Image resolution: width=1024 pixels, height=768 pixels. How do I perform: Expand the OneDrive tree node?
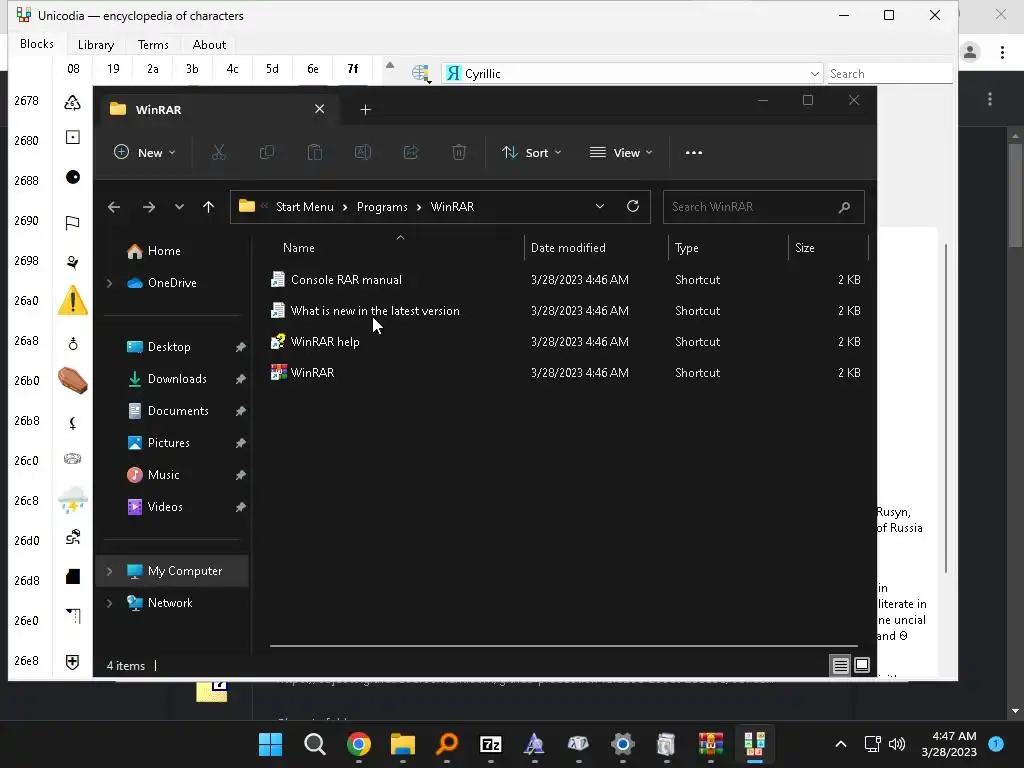coord(109,283)
